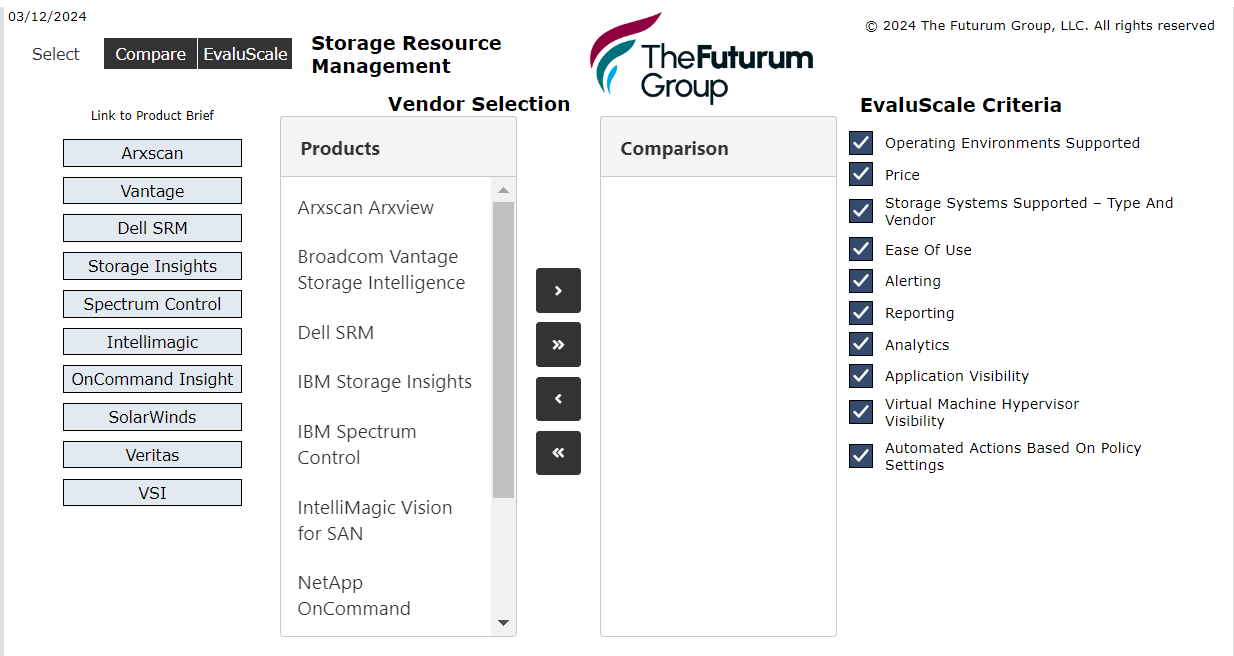1234x656 pixels.
Task: Click the down arrow on the Products scrollbar
Action: click(x=504, y=622)
